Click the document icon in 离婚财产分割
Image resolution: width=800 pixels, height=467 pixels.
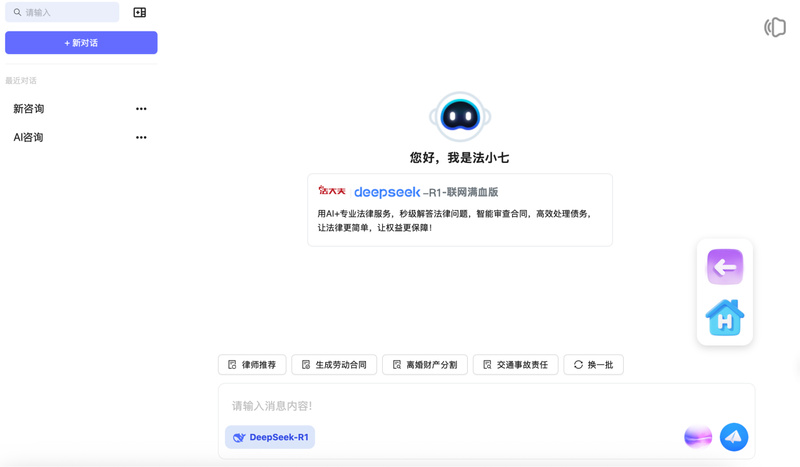point(397,364)
